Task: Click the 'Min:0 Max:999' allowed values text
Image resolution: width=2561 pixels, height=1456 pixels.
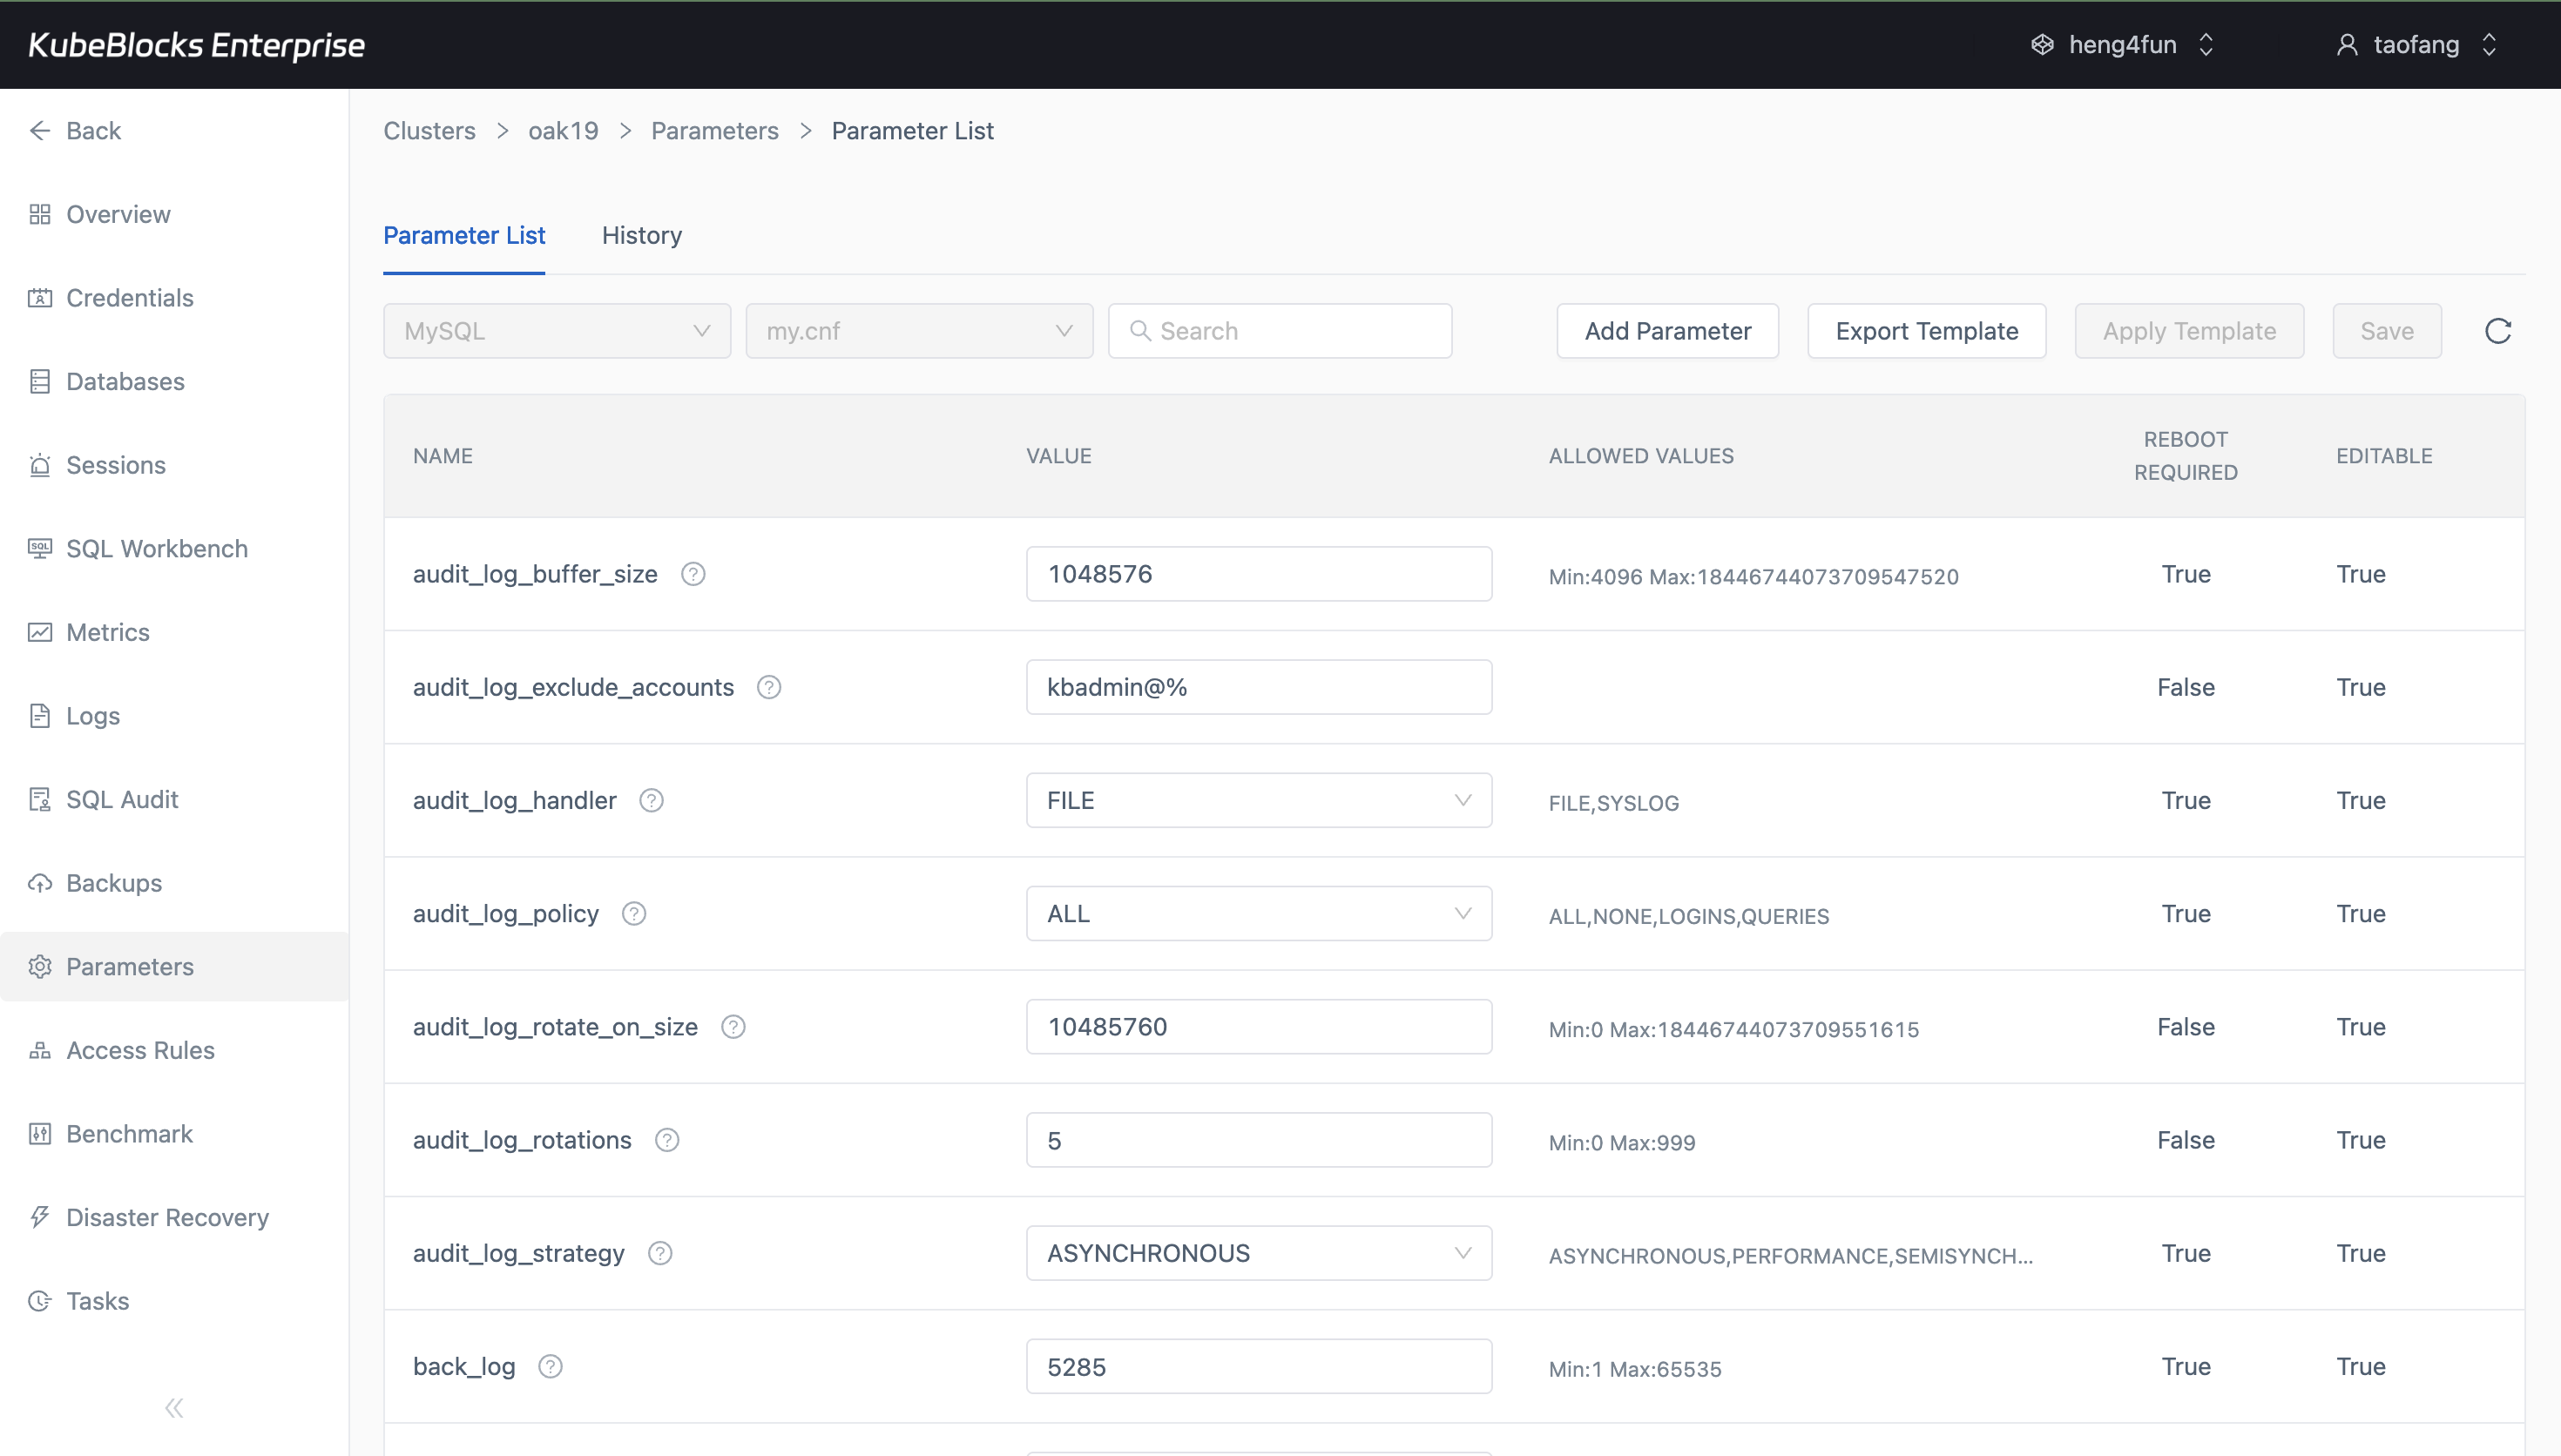Action: (1622, 1143)
